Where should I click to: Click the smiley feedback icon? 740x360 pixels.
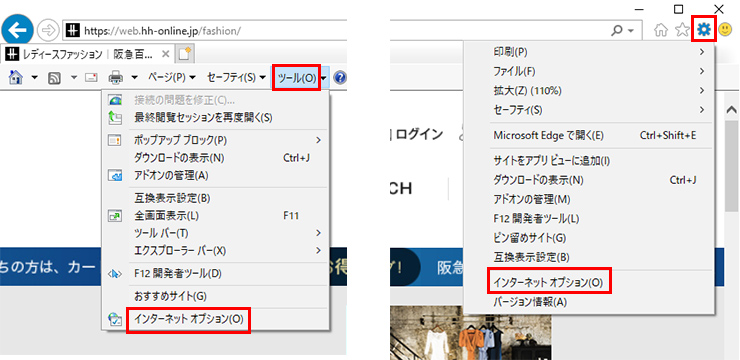pyautogui.click(x=725, y=31)
